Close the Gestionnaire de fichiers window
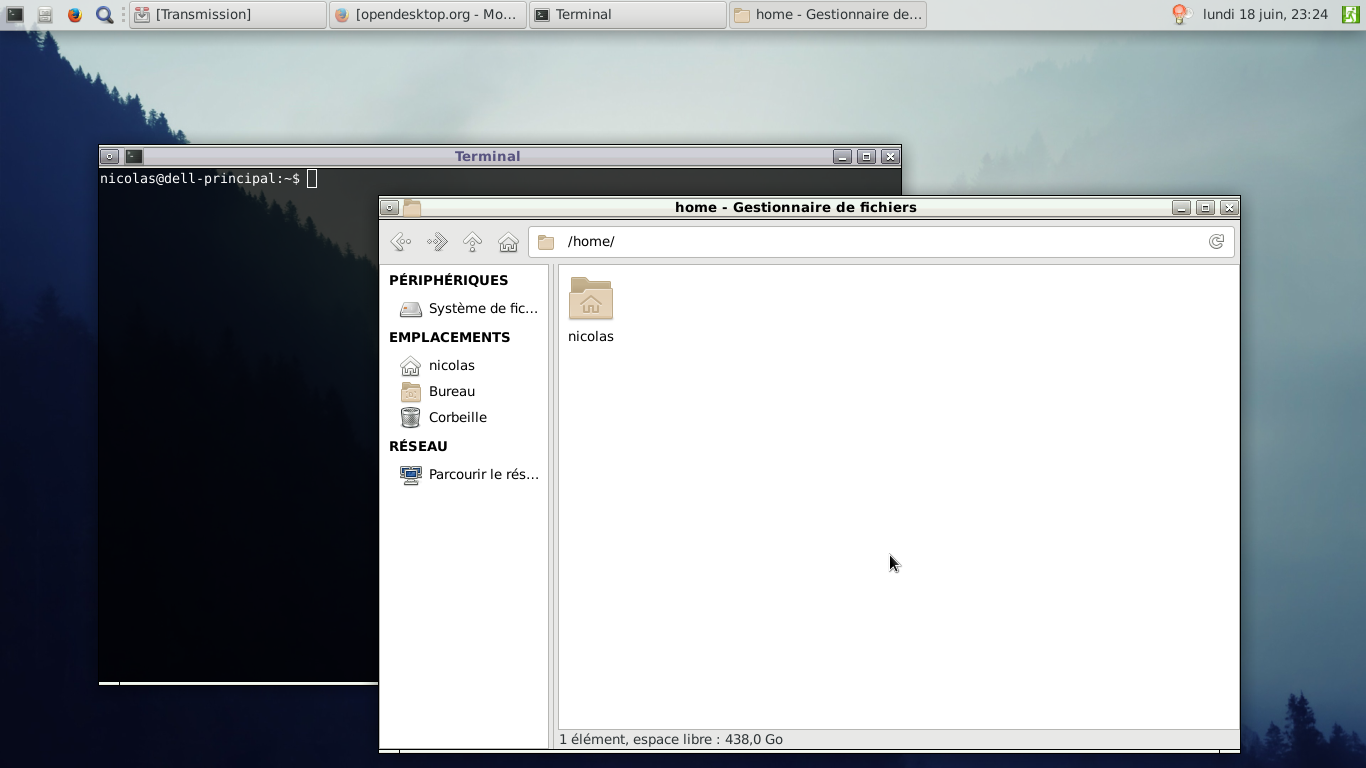 [x=1229, y=207]
